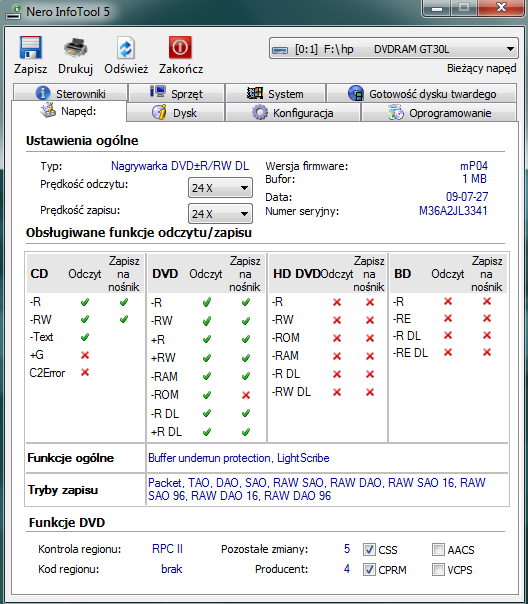
Task: Click the BD -R read red X
Action: (x=448, y=301)
